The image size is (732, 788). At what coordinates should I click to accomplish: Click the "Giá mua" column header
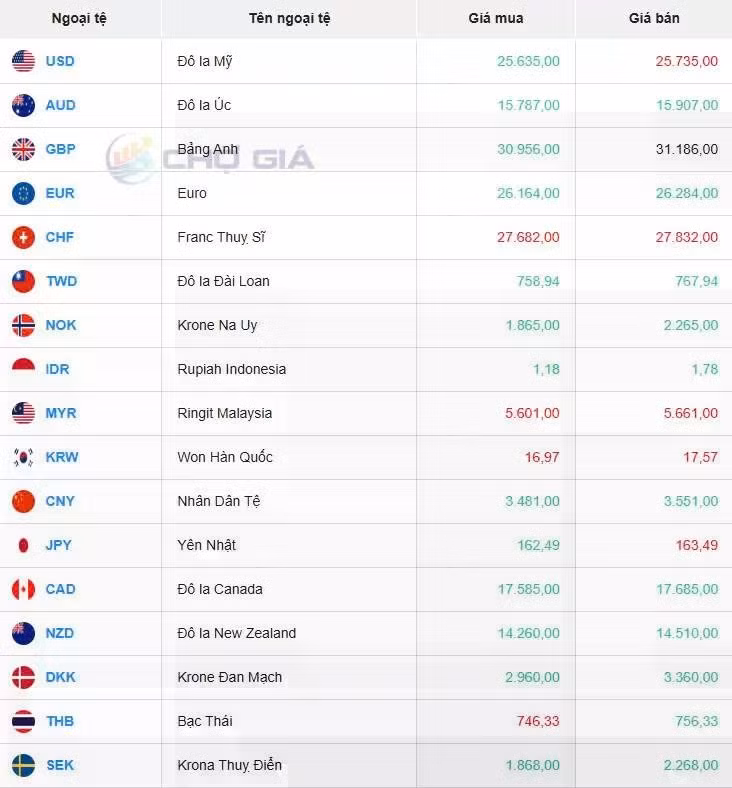click(x=495, y=18)
